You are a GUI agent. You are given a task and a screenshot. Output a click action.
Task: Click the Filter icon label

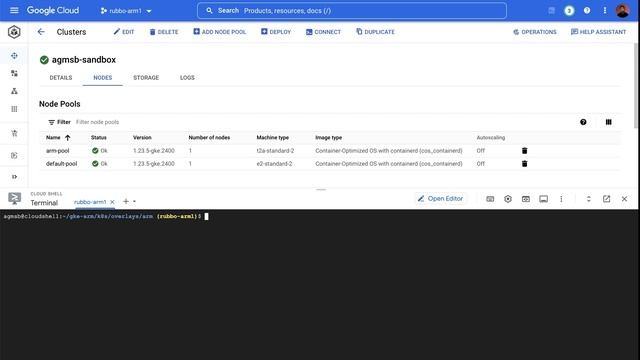59,122
